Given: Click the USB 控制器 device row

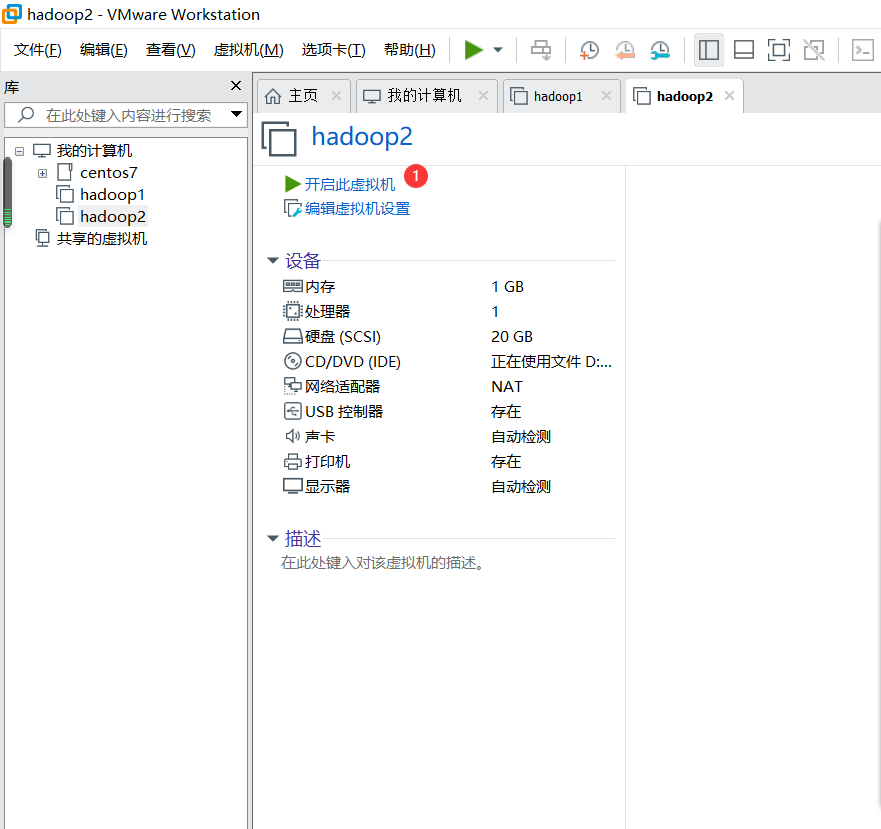Looking at the screenshot, I should tap(447, 411).
